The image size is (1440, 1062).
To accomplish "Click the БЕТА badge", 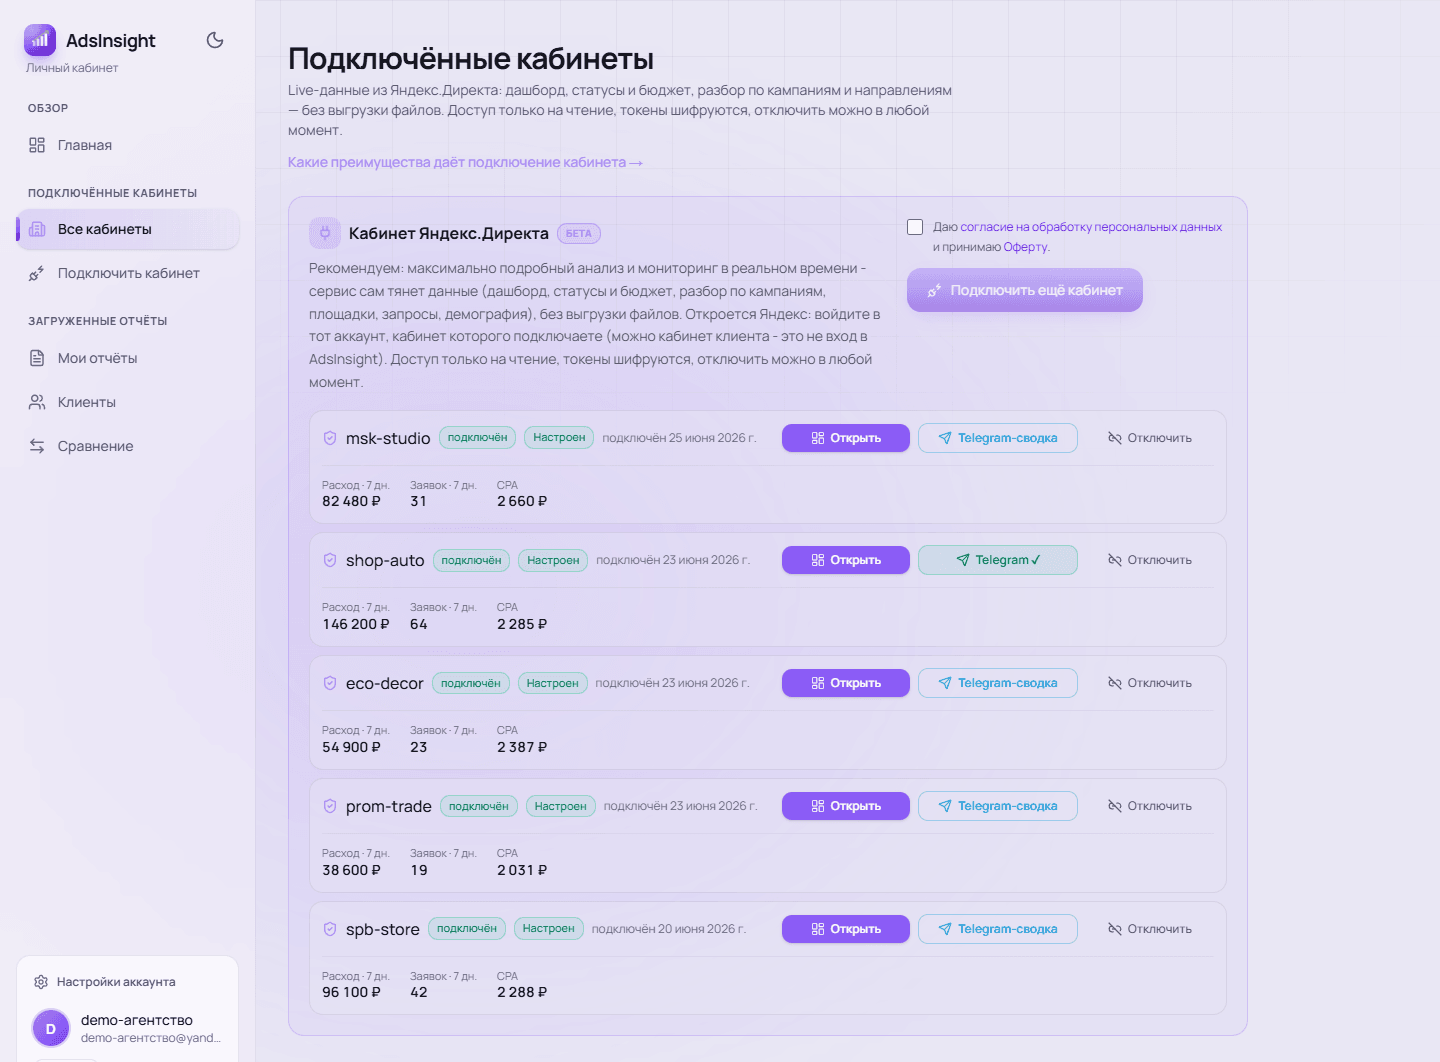I will (x=579, y=233).
